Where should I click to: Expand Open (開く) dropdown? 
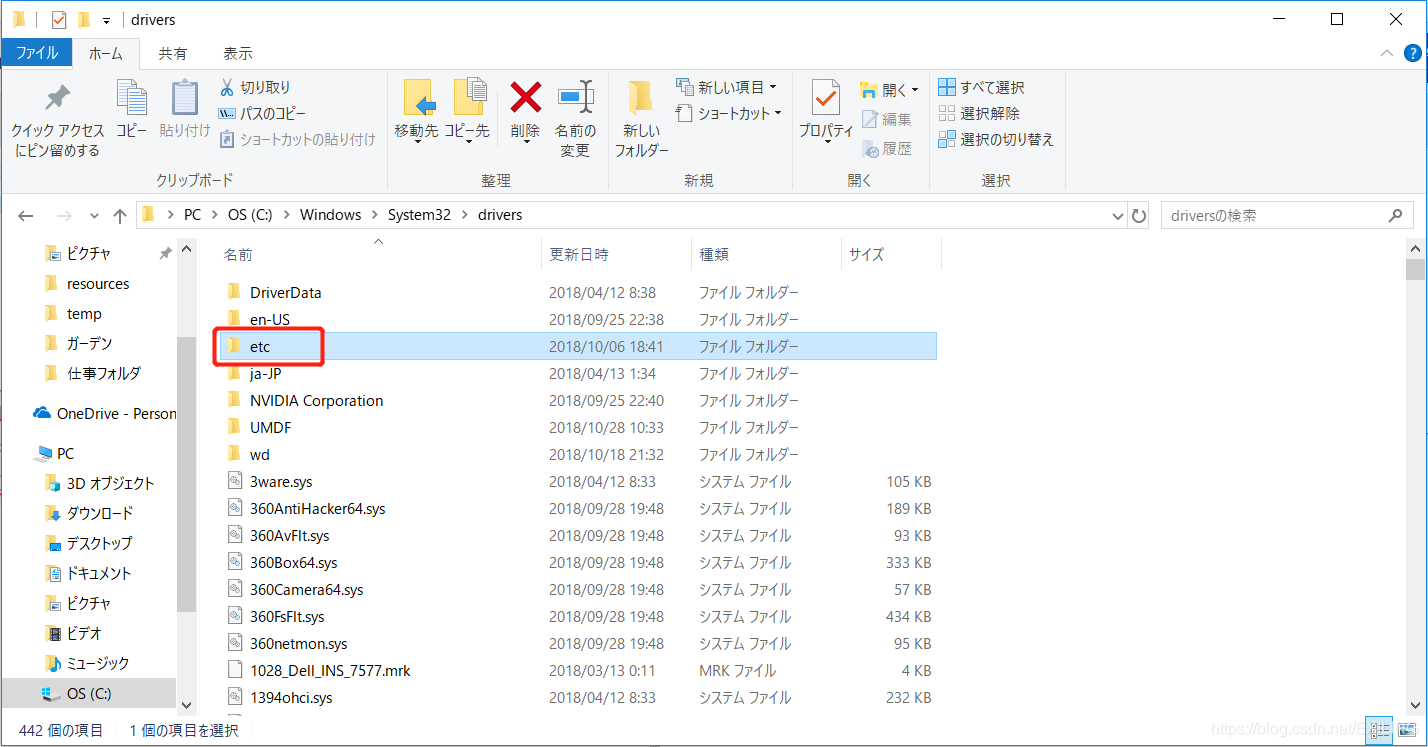(914, 90)
